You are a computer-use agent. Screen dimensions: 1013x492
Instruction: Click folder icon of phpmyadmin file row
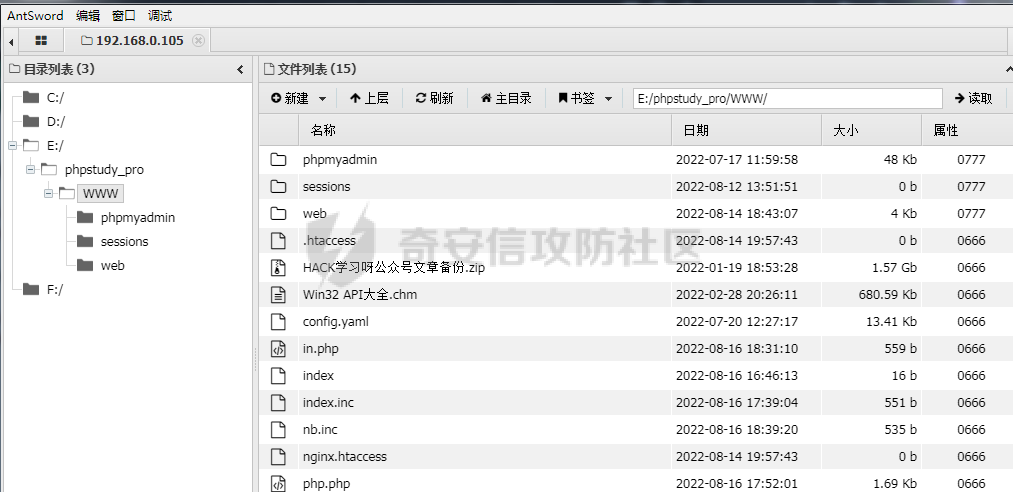point(278,159)
